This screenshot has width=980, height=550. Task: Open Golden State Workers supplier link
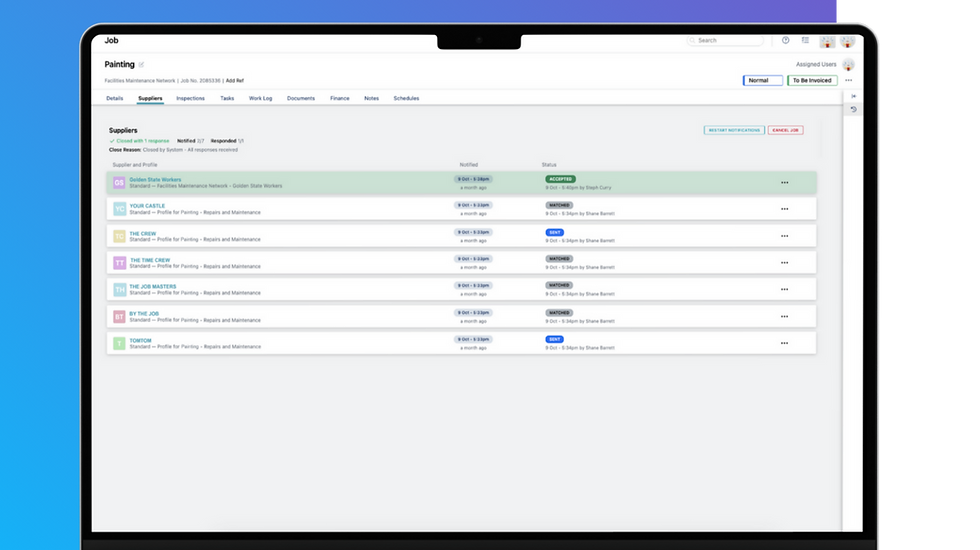click(155, 179)
